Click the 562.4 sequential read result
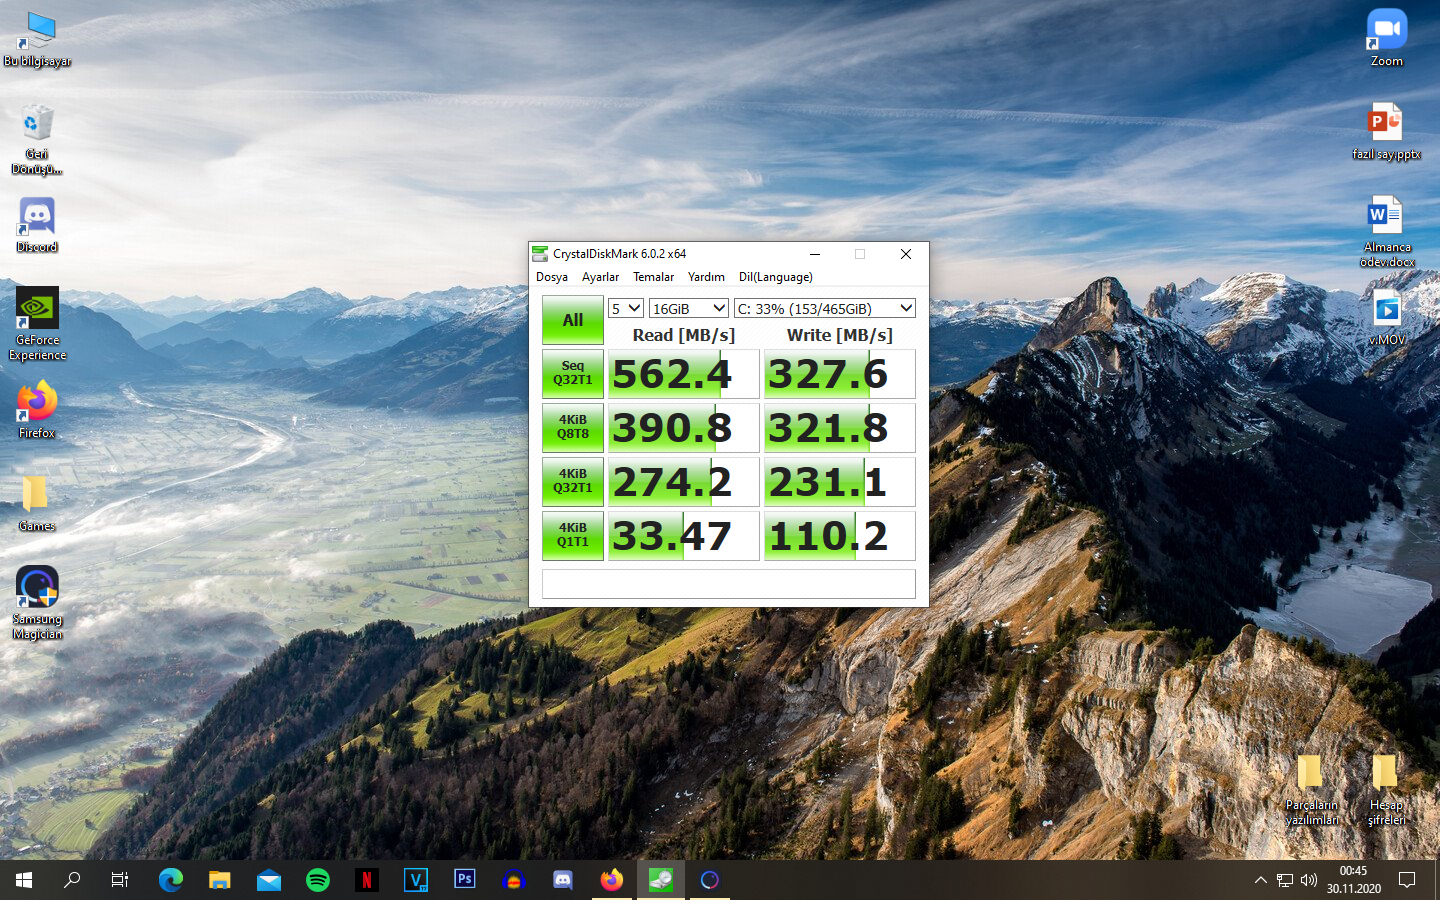The width and height of the screenshot is (1440, 900). pos(684,374)
